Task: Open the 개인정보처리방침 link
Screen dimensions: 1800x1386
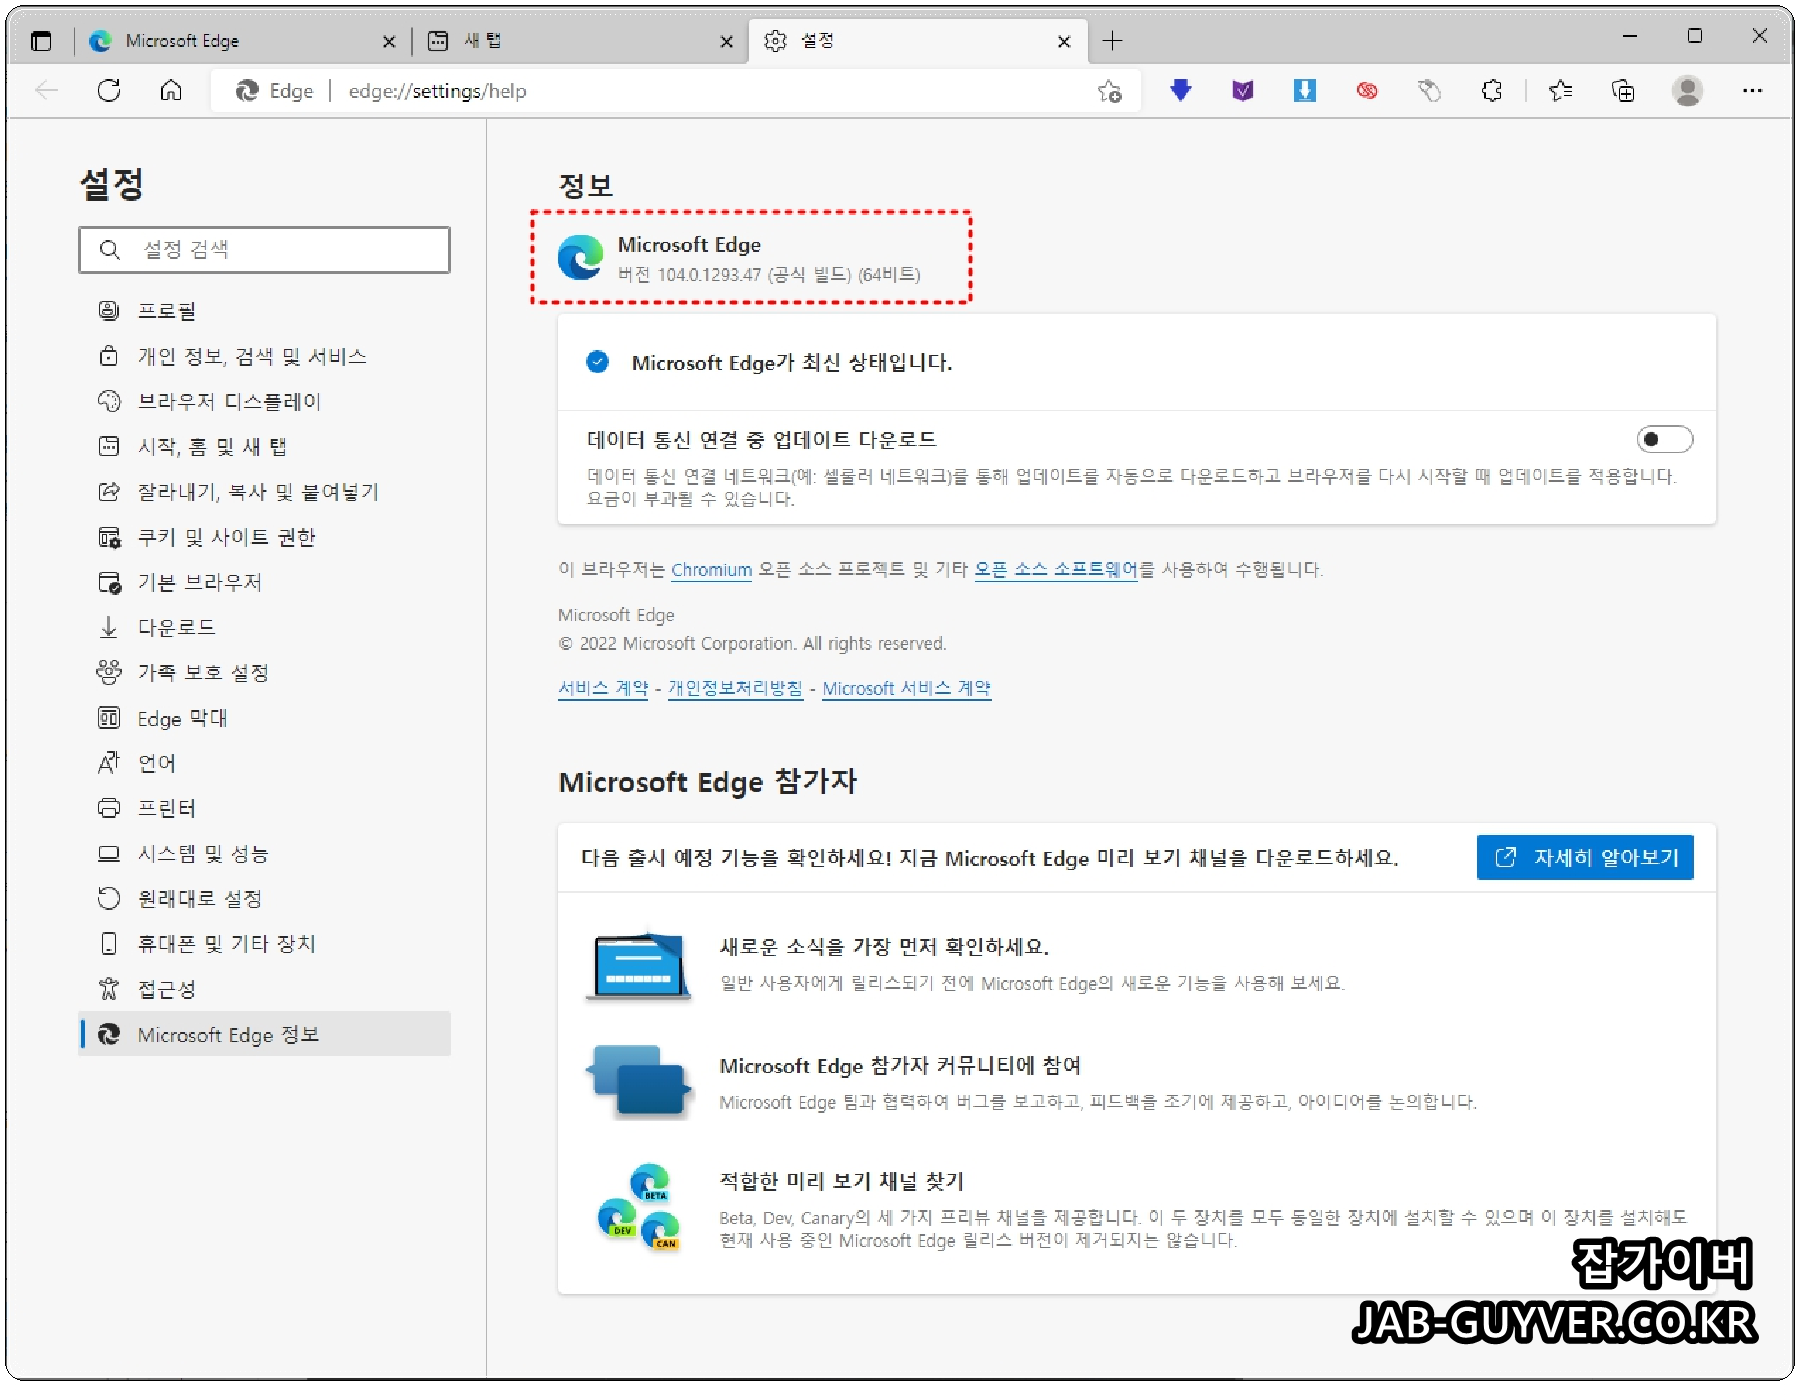Action: pyautogui.click(x=735, y=688)
